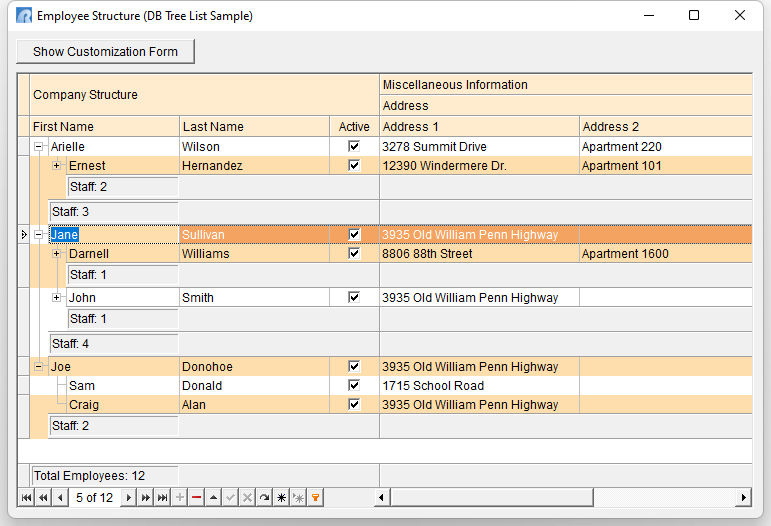Click the '5 of 12' record counter
771x526 pixels.
(94, 497)
